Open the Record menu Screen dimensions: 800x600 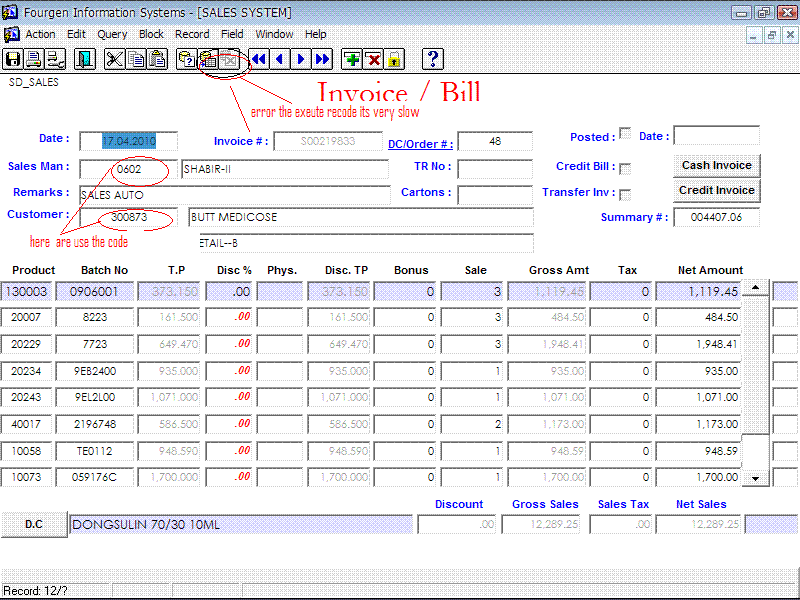[192, 34]
